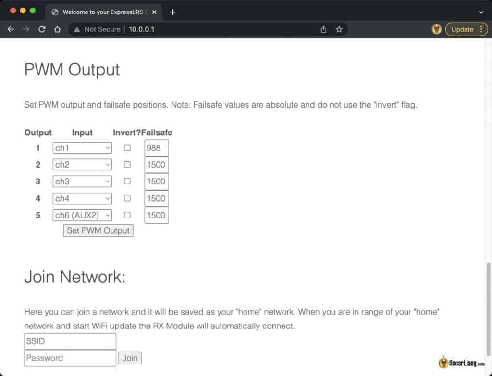Open the ch3 input dropdown
The height and width of the screenshot is (376, 492).
click(x=82, y=181)
